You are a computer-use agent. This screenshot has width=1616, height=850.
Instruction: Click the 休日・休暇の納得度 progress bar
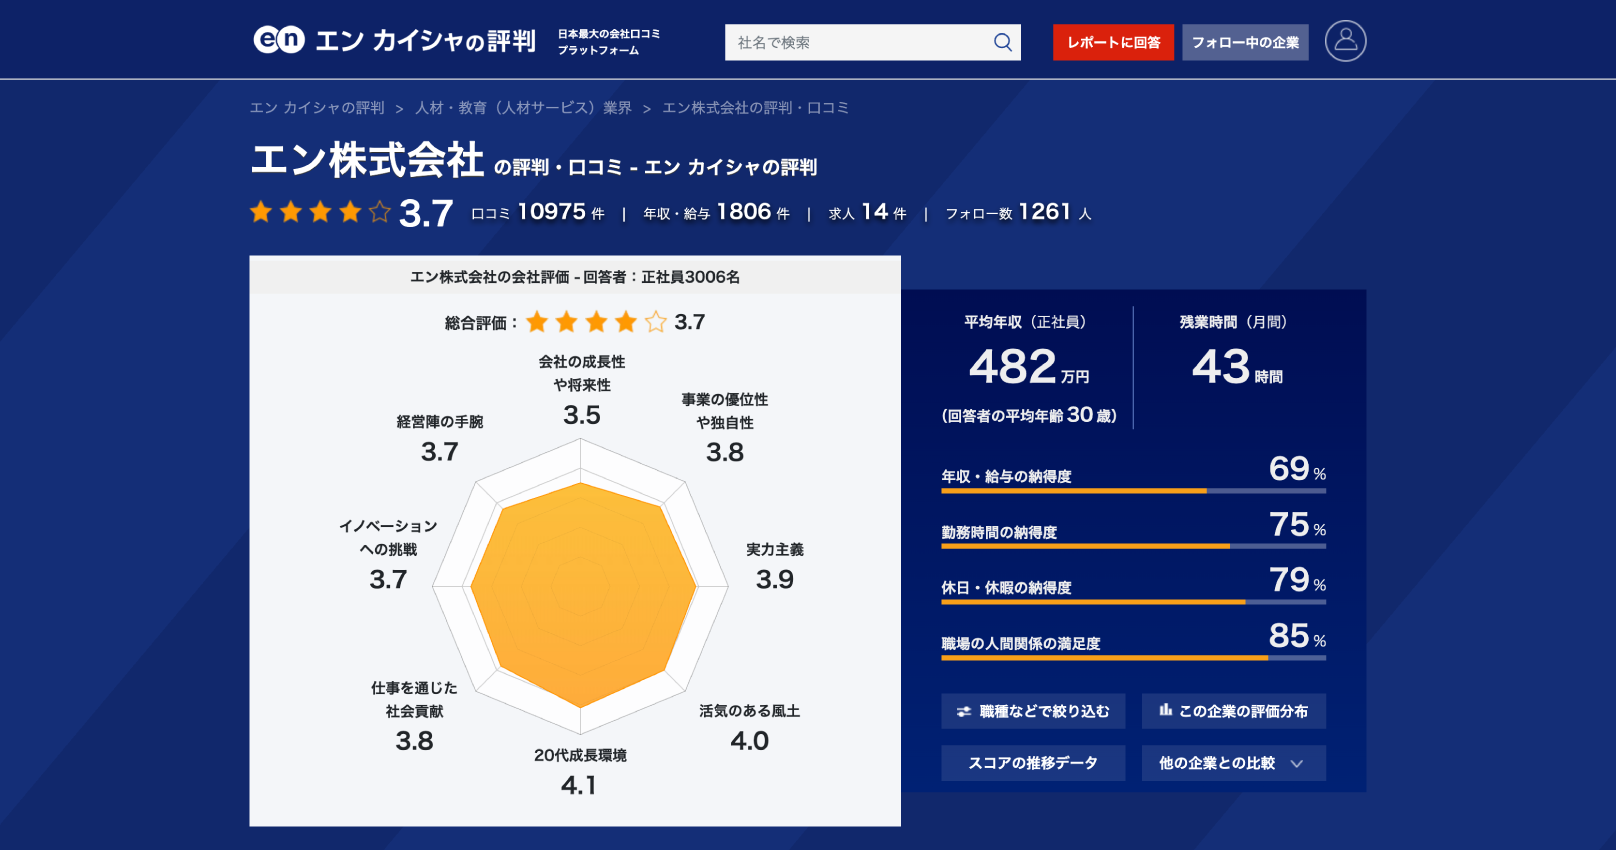tap(1133, 602)
